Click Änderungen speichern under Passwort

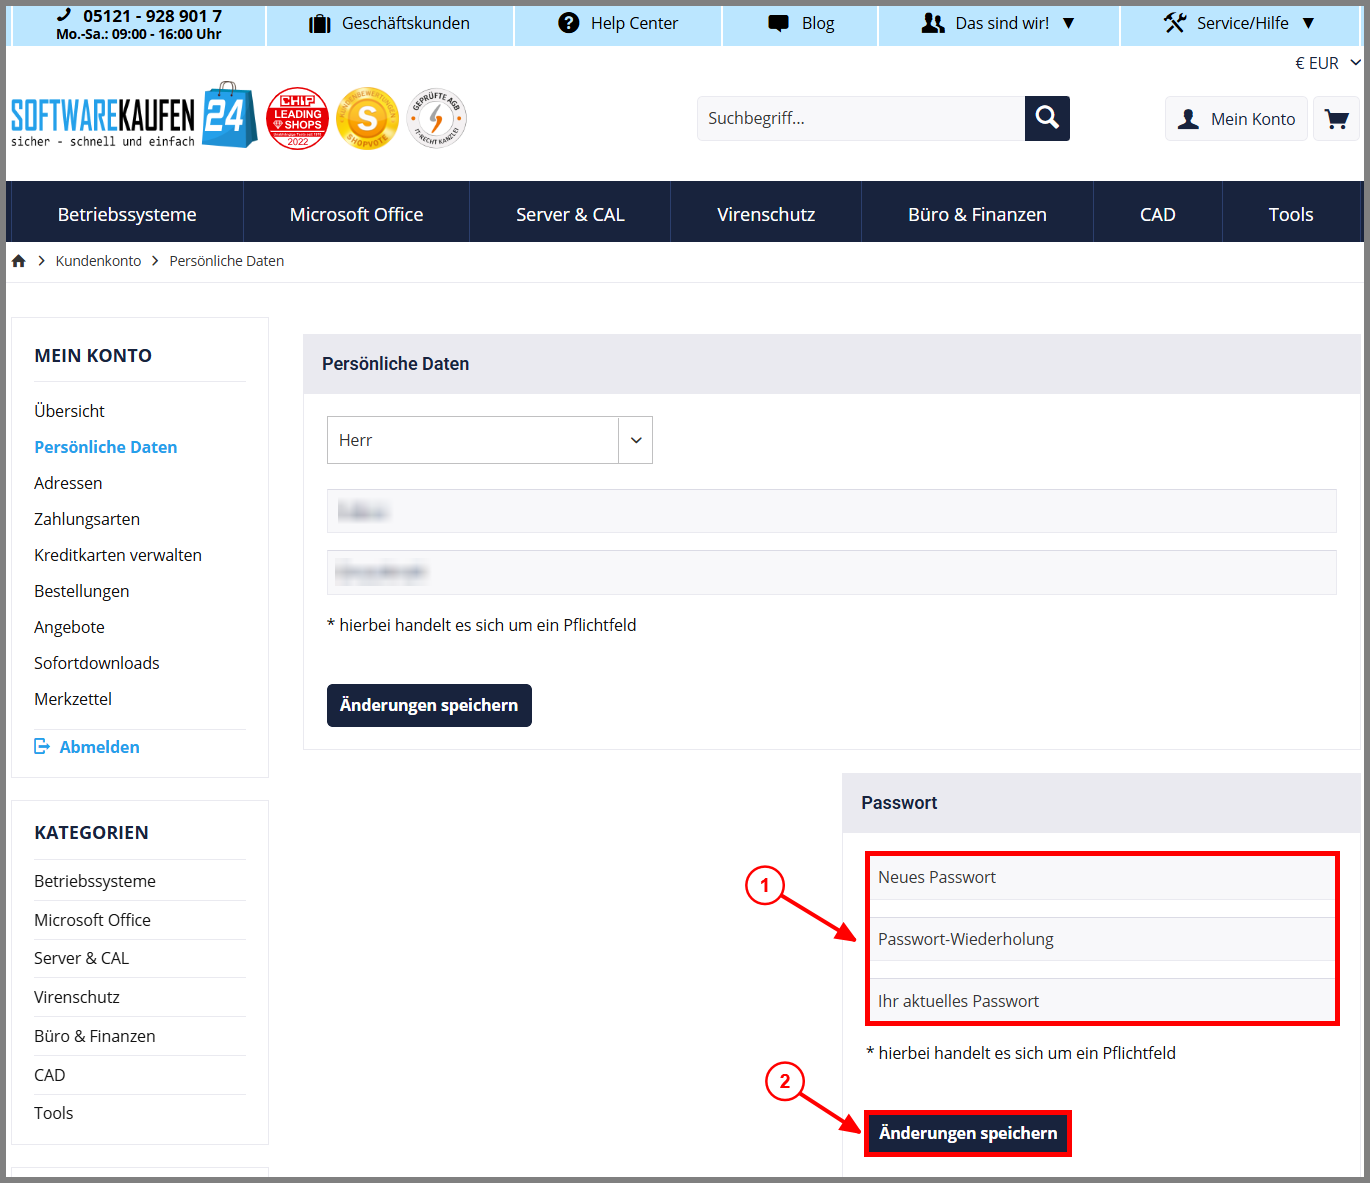point(968,1133)
